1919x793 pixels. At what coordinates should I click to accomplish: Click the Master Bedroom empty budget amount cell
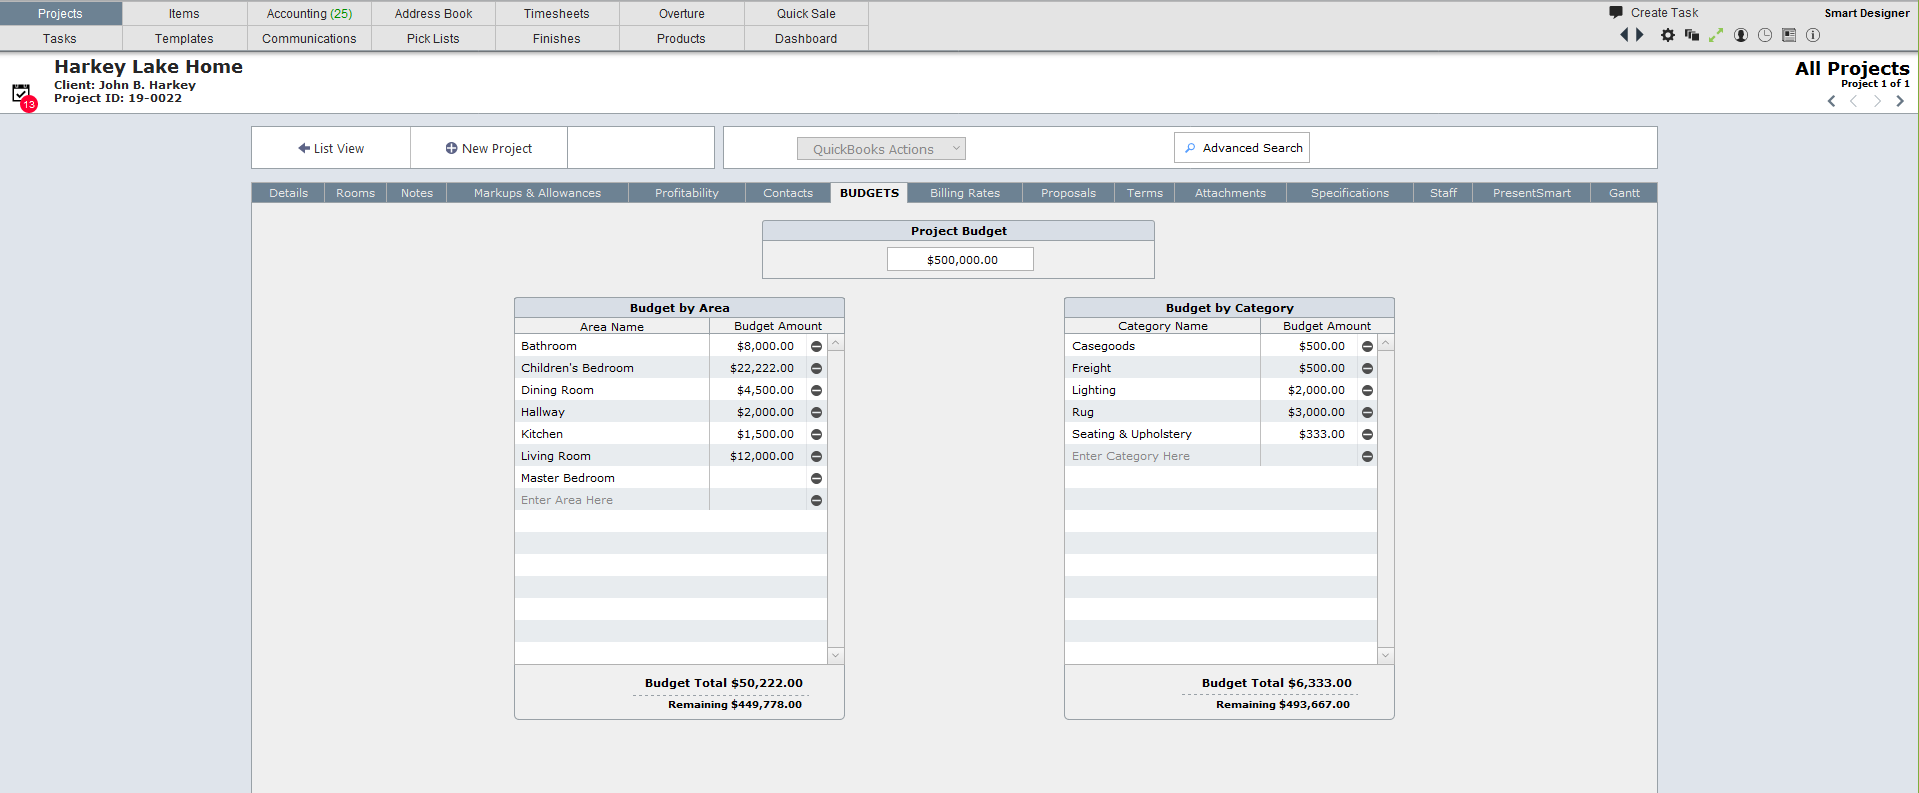pos(758,478)
